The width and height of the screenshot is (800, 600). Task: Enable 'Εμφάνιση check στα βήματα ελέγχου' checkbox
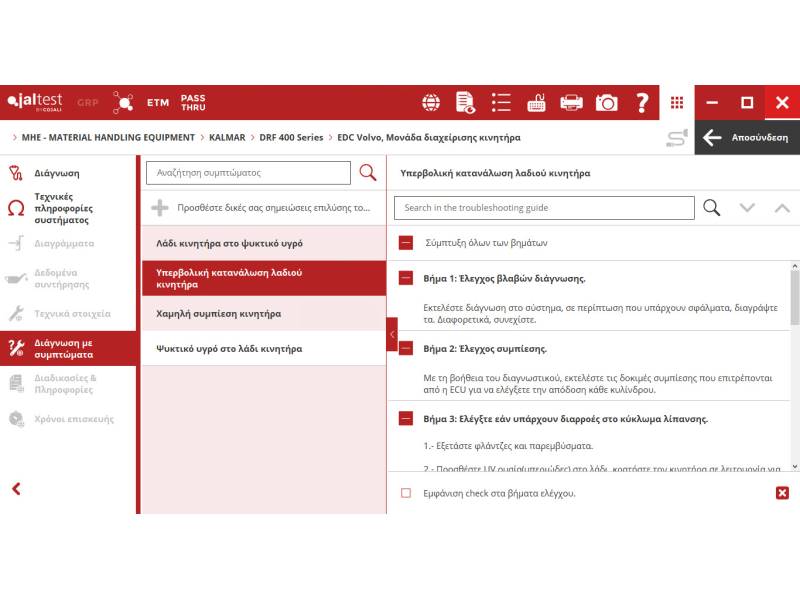406,493
